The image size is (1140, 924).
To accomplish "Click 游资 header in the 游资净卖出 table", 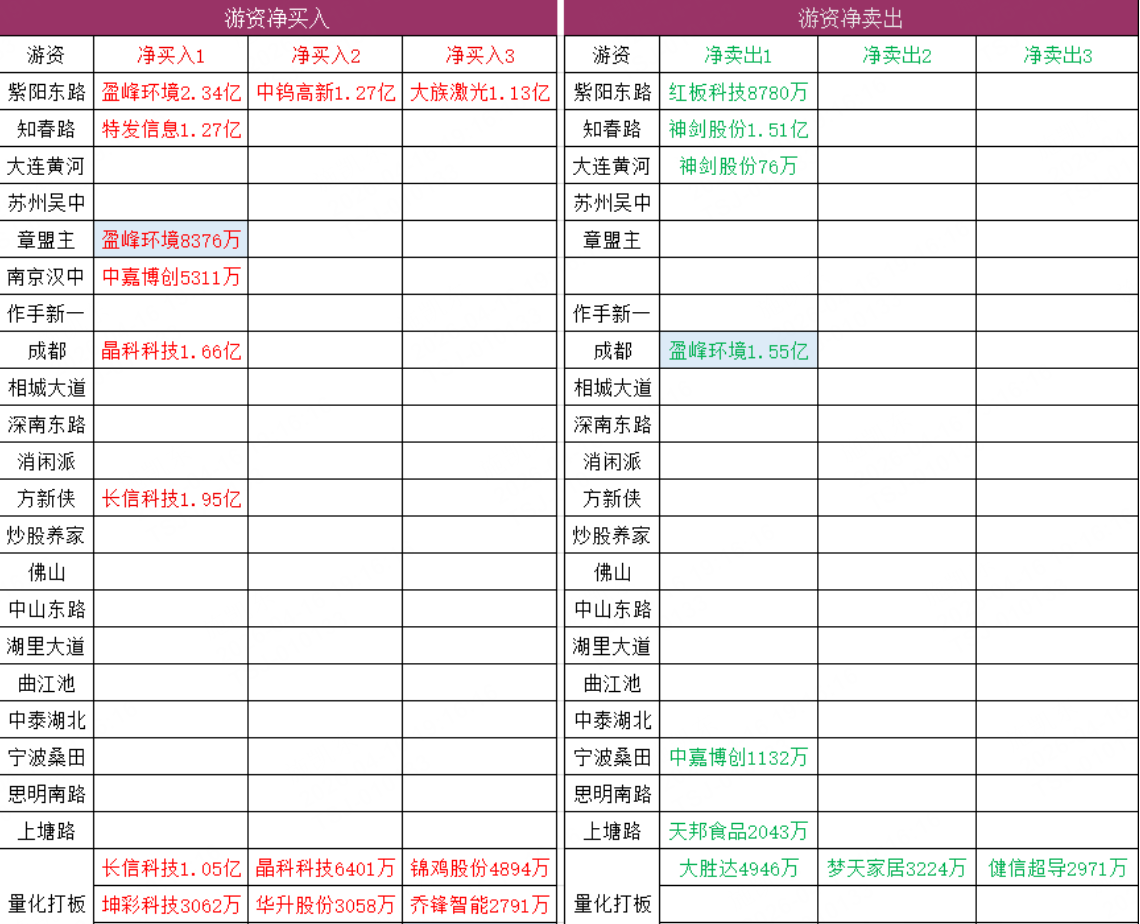I will (612, 55).
